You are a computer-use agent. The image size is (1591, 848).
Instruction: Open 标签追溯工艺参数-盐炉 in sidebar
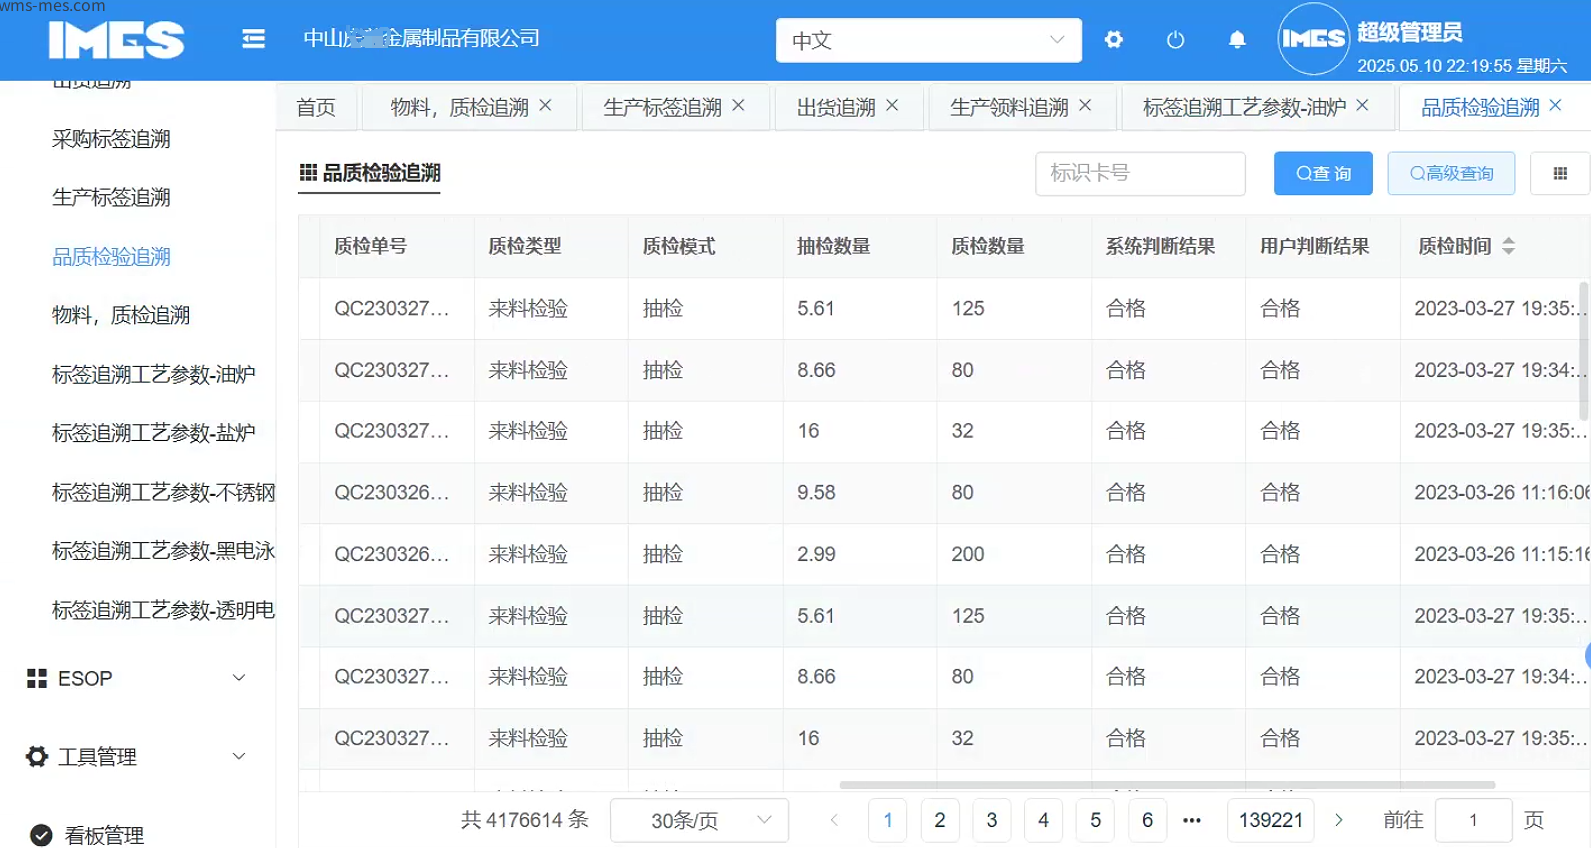pyautogui.click(x=154, y=433)
